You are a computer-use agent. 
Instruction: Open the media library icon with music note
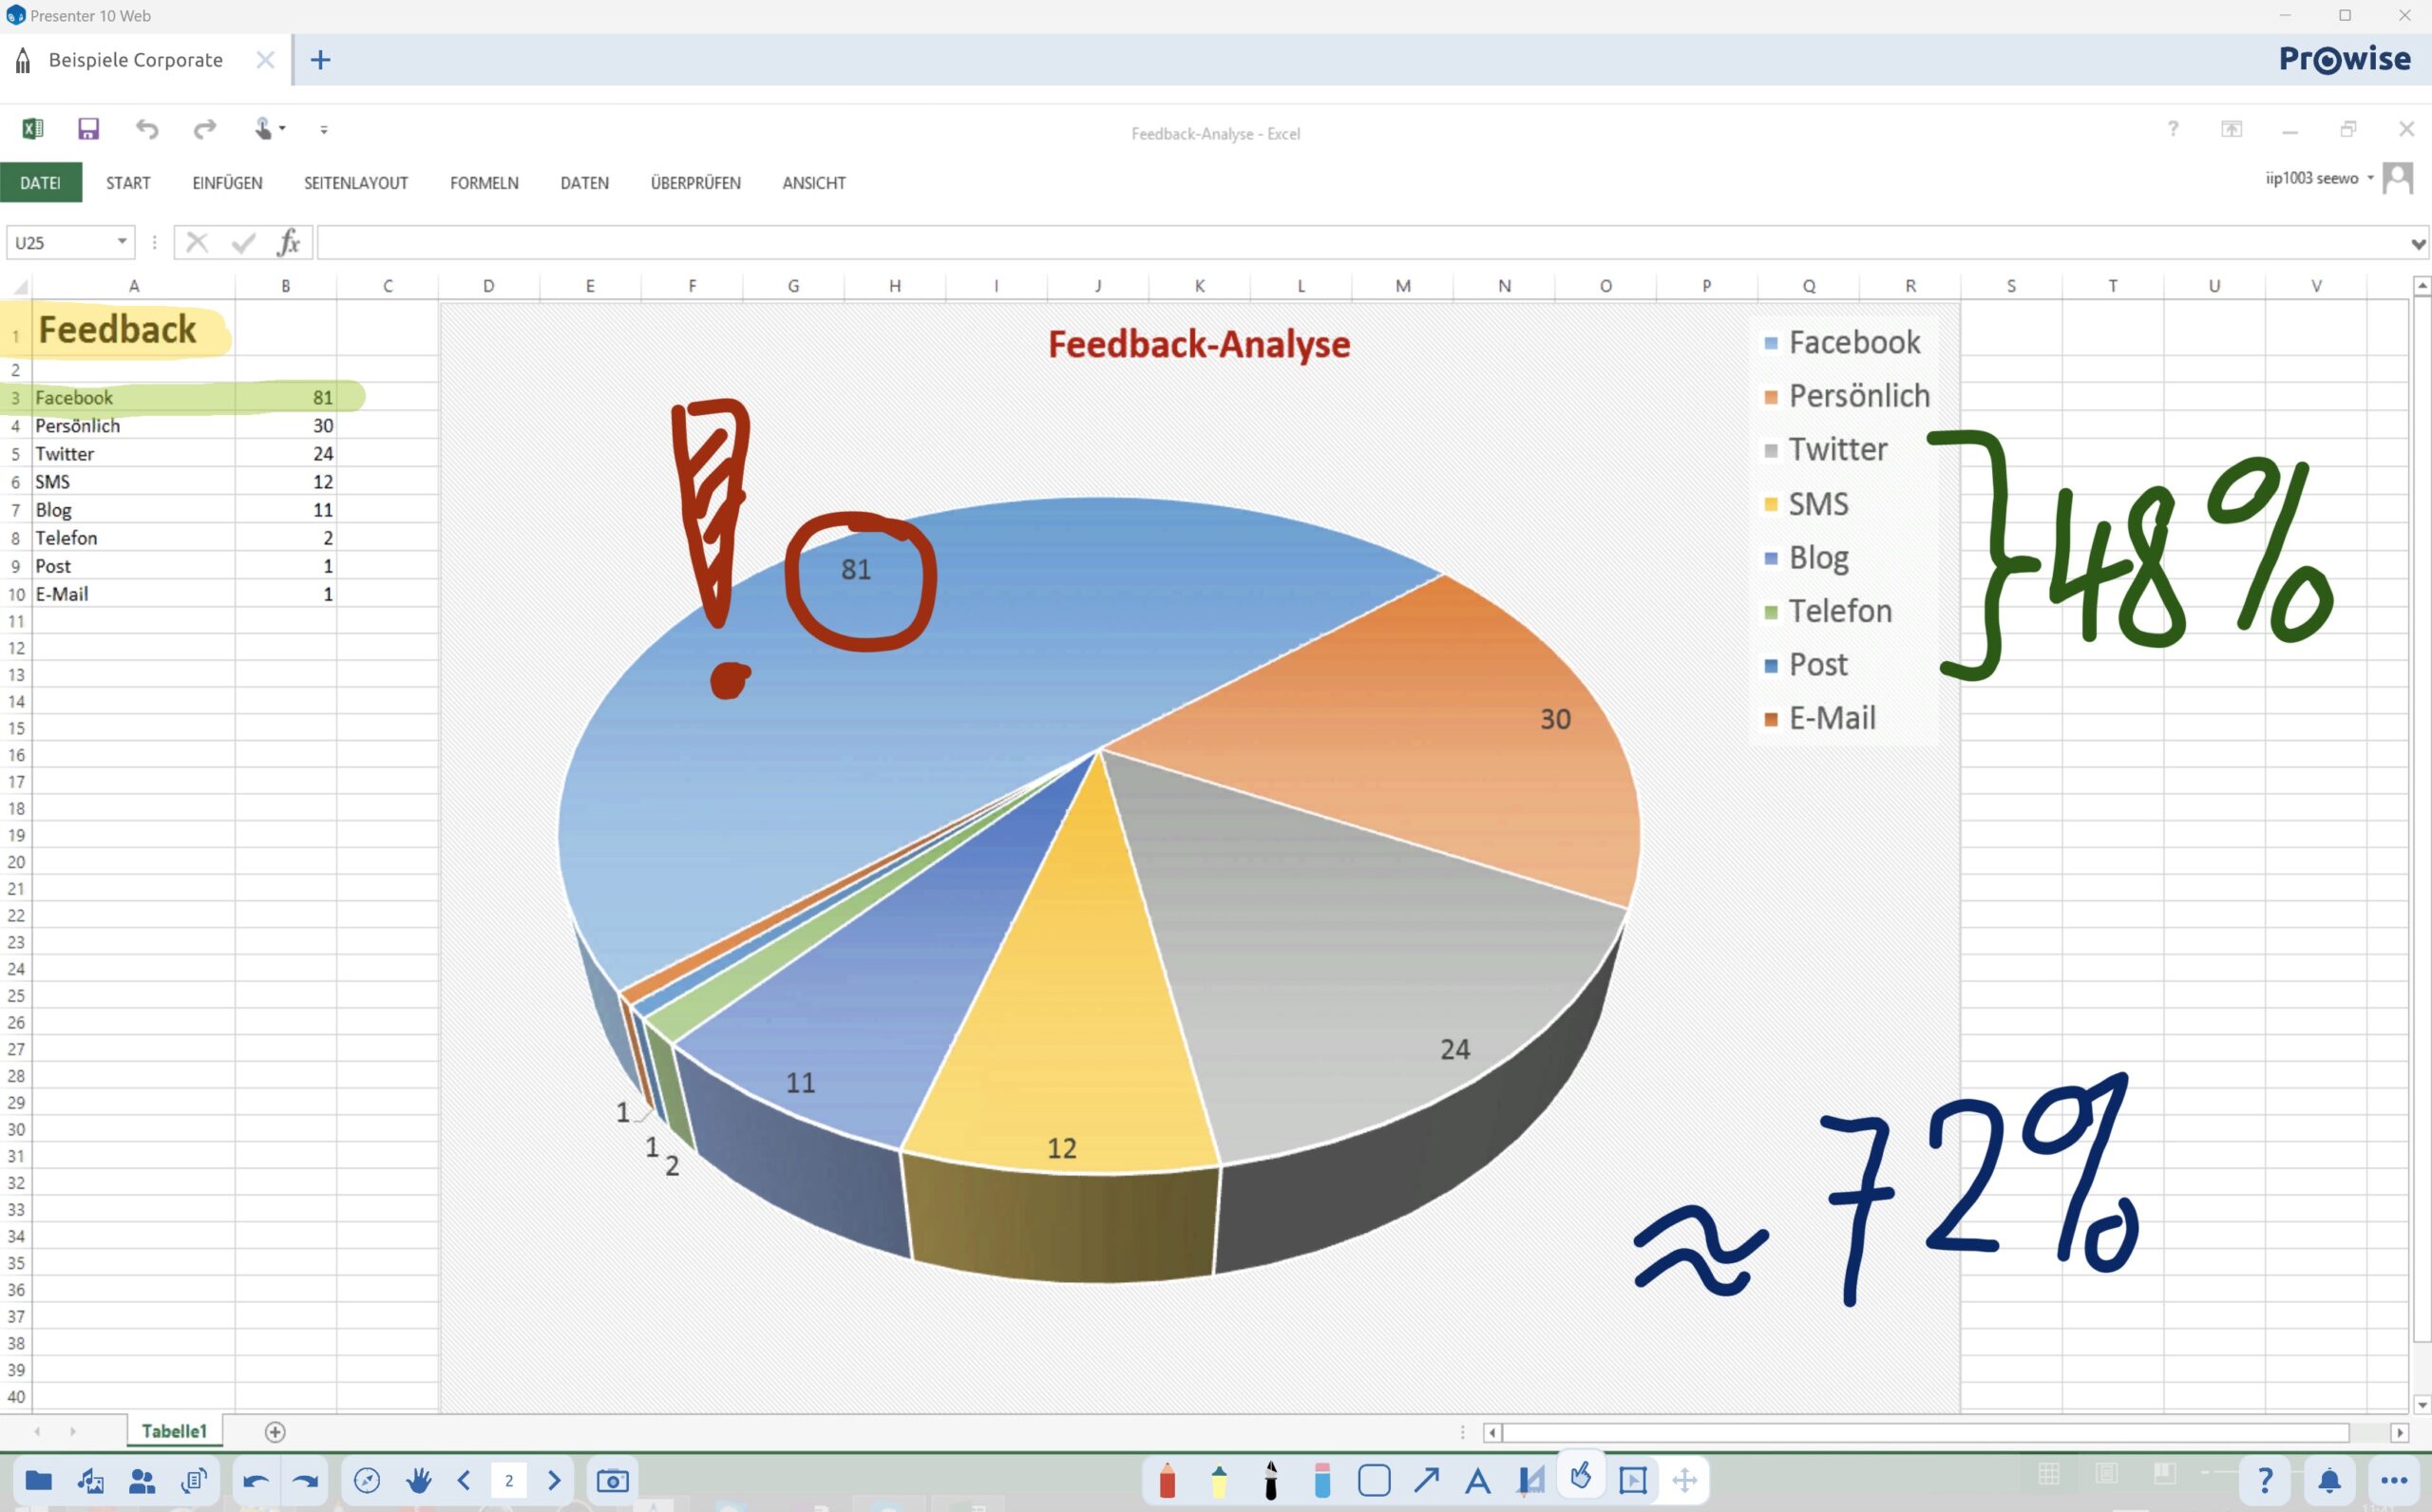[90, 1480]
